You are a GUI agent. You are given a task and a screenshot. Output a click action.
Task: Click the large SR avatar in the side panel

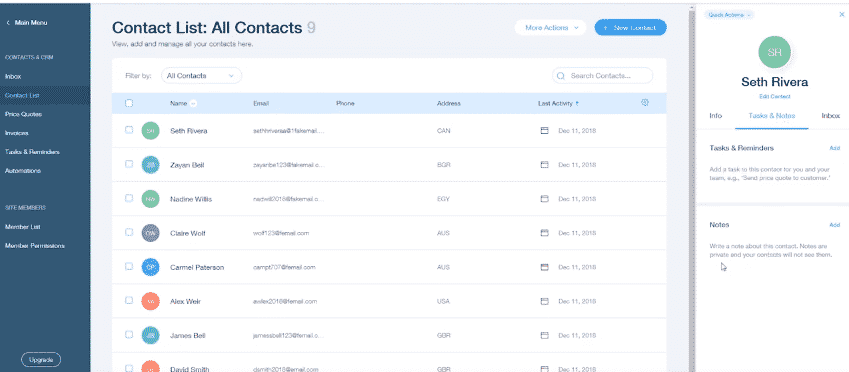(x=774, y=52)
